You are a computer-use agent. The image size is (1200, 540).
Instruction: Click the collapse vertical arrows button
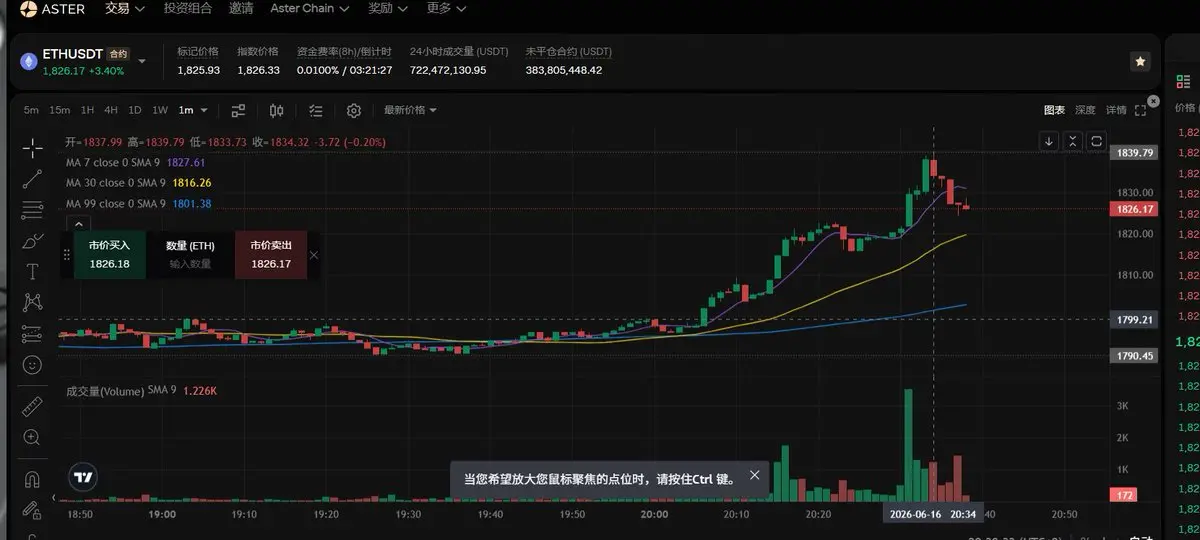pos(1073,141)
